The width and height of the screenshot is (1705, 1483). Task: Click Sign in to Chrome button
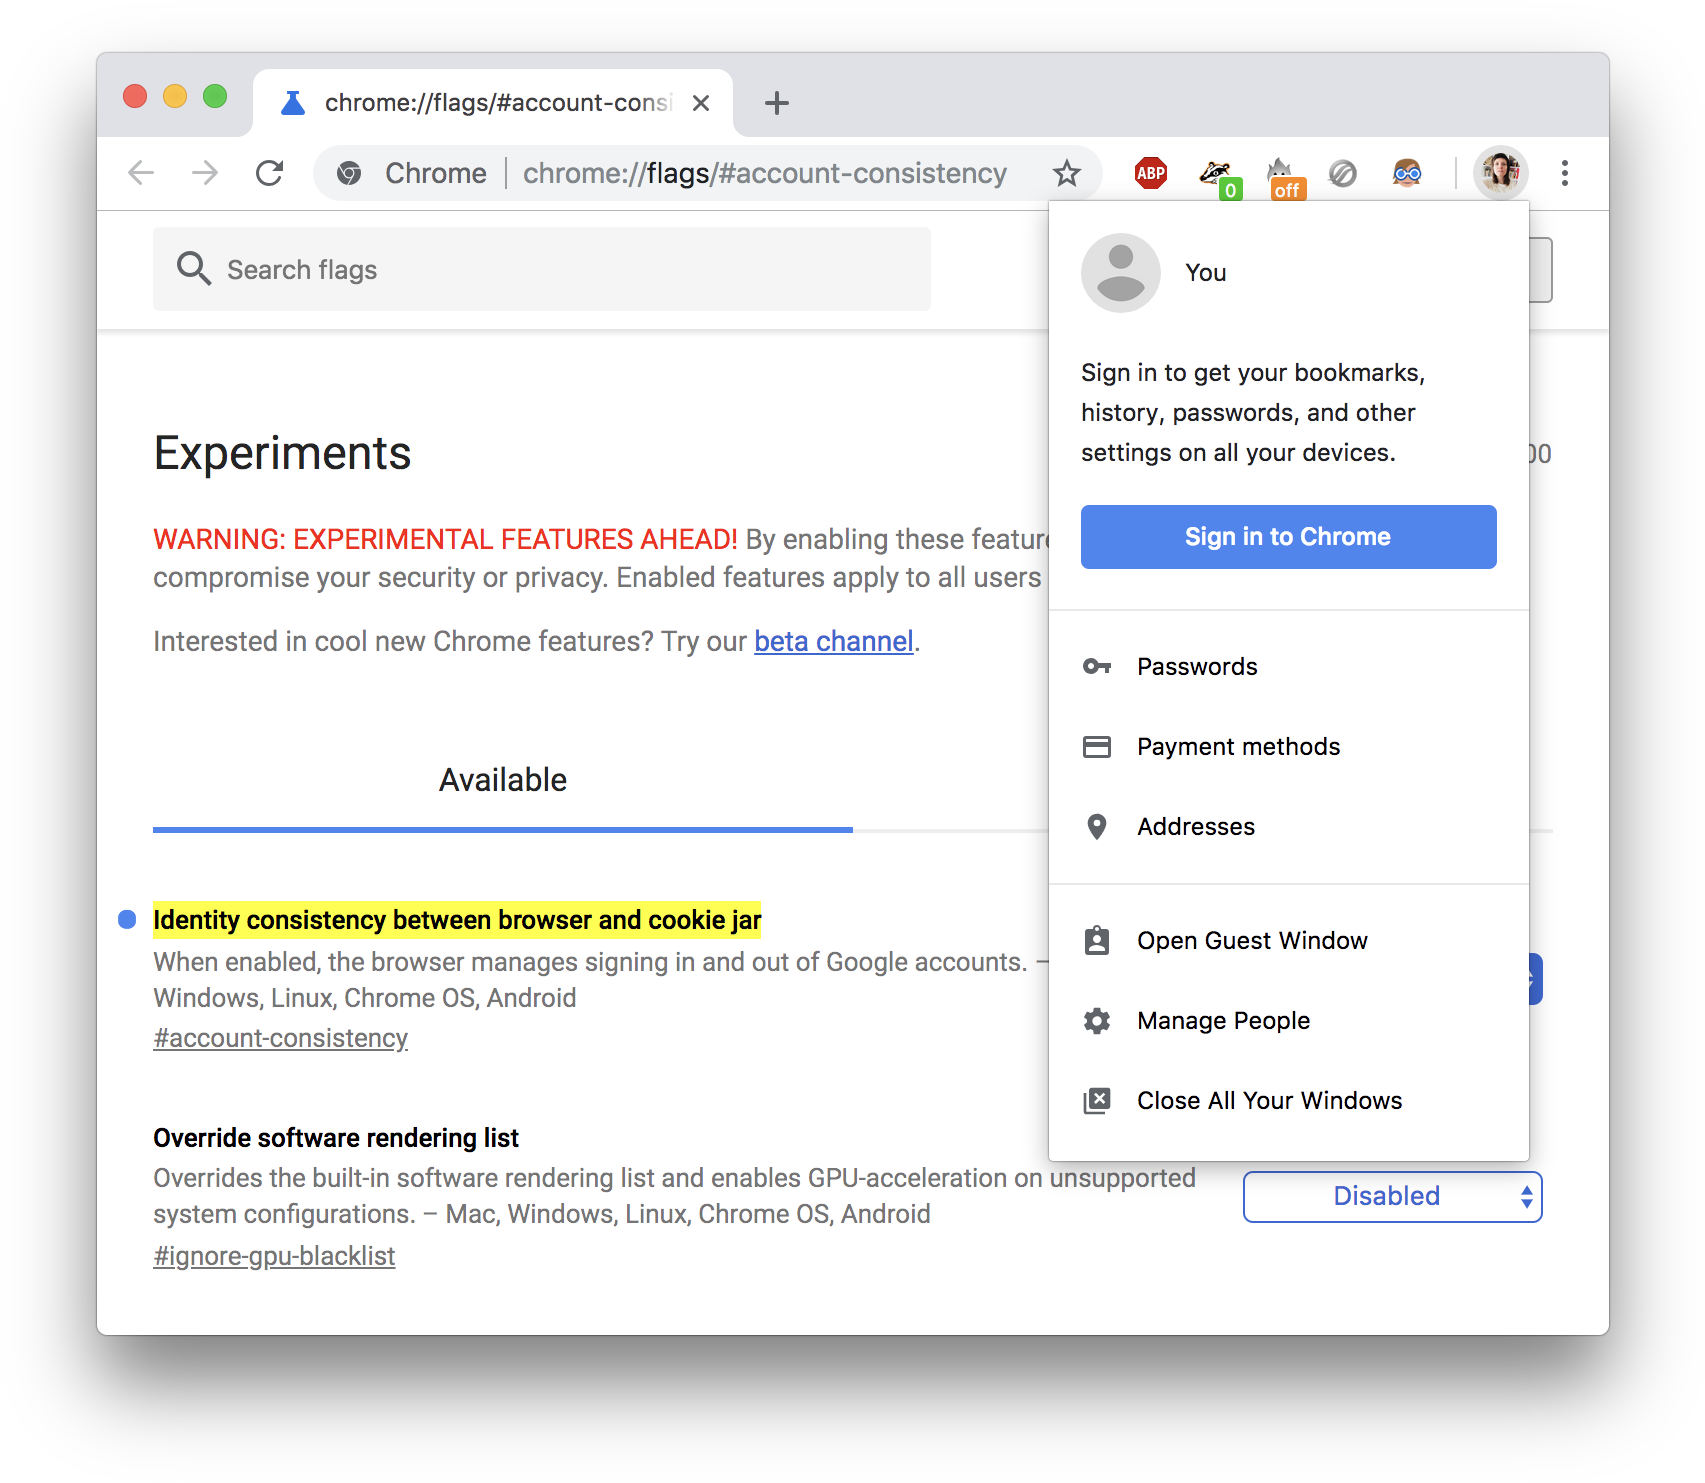[1288, 537]
